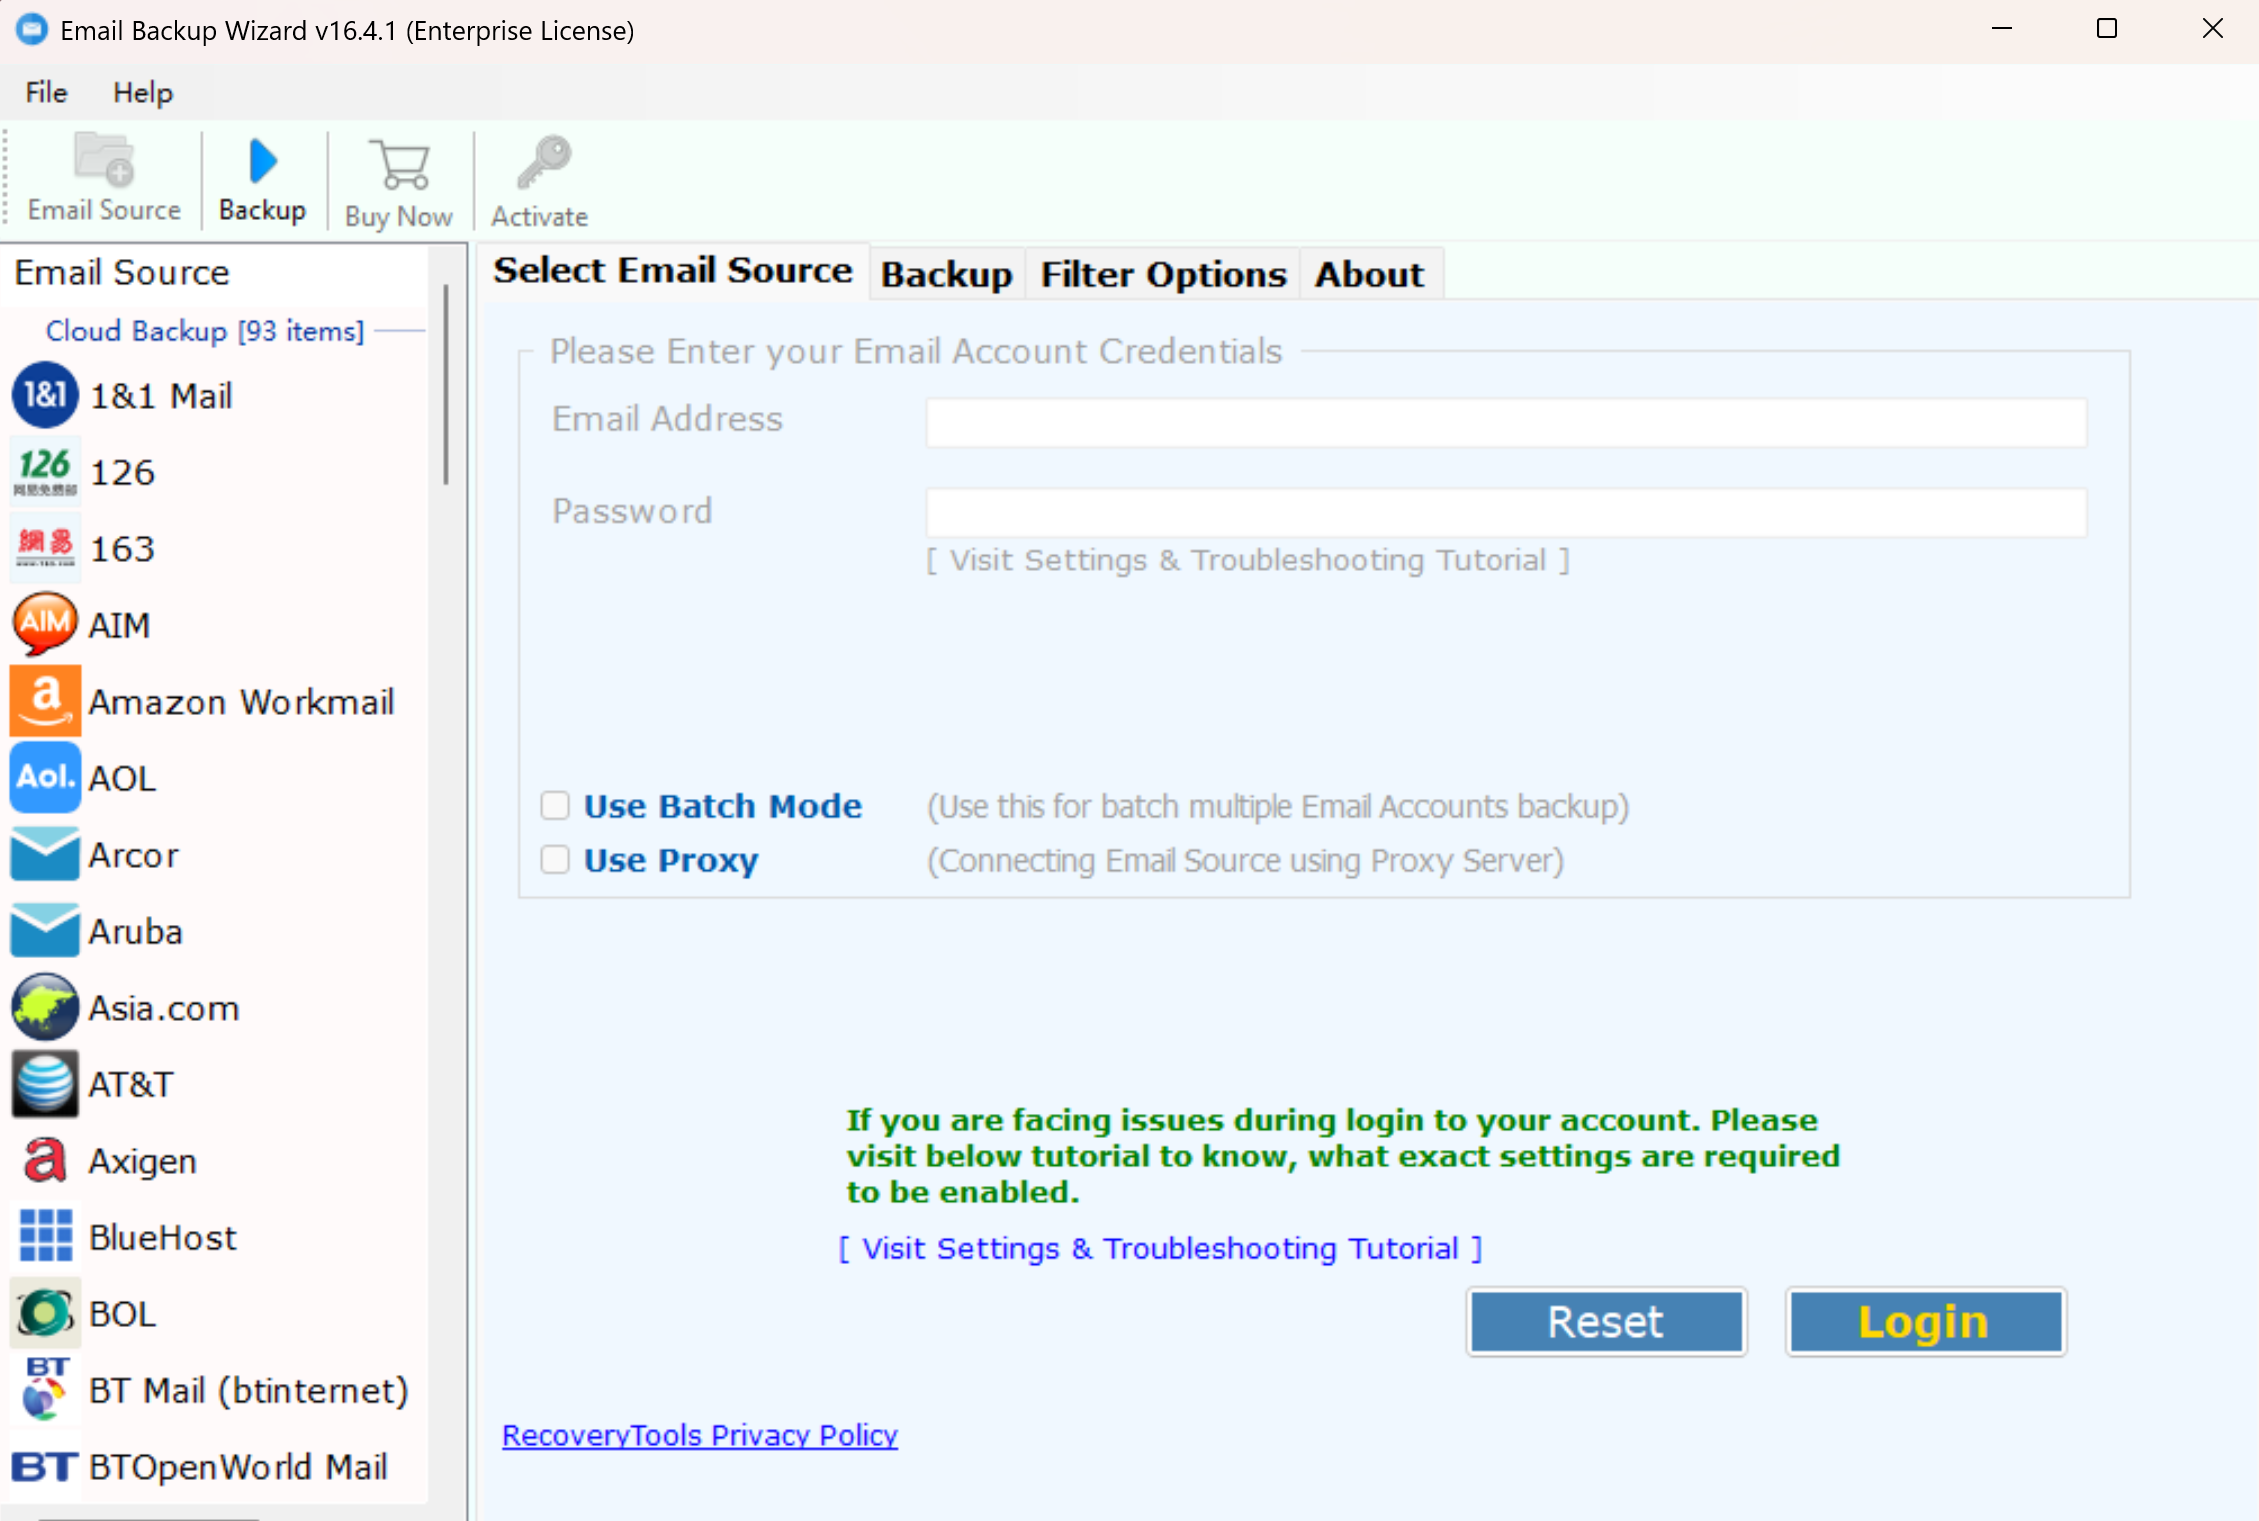Click the 'Email Source' panel header
The image size is (2259, 1521).
click(x=122, y=272)
